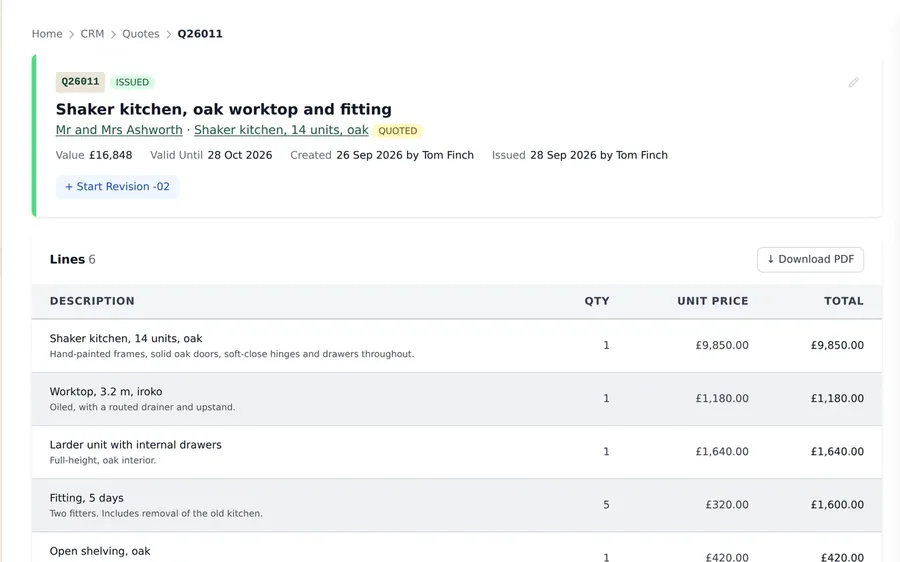Screen dimensions: 900x562
Task: Click 'Created 26 Sep 2026 by Tom Finch'
Action: coord(382,155)
